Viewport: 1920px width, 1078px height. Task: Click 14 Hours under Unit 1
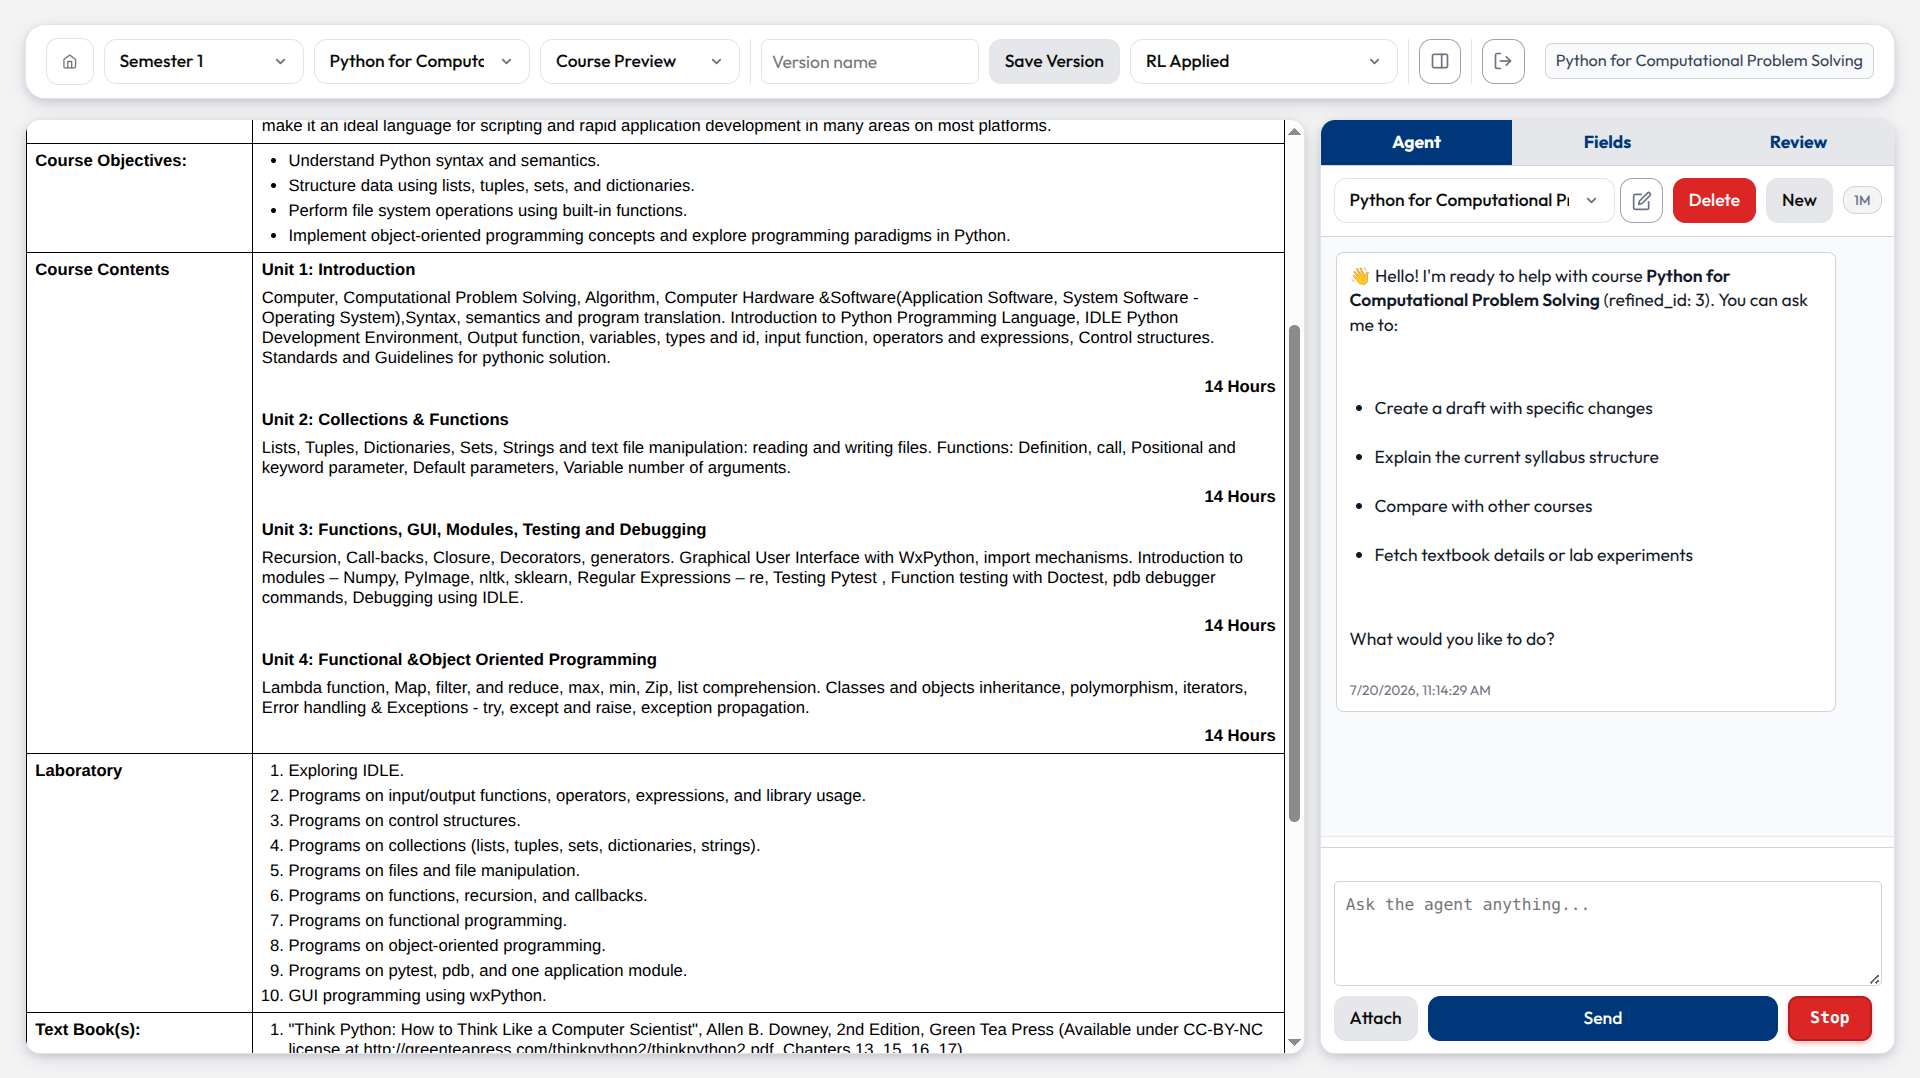tap(1239, 387)
